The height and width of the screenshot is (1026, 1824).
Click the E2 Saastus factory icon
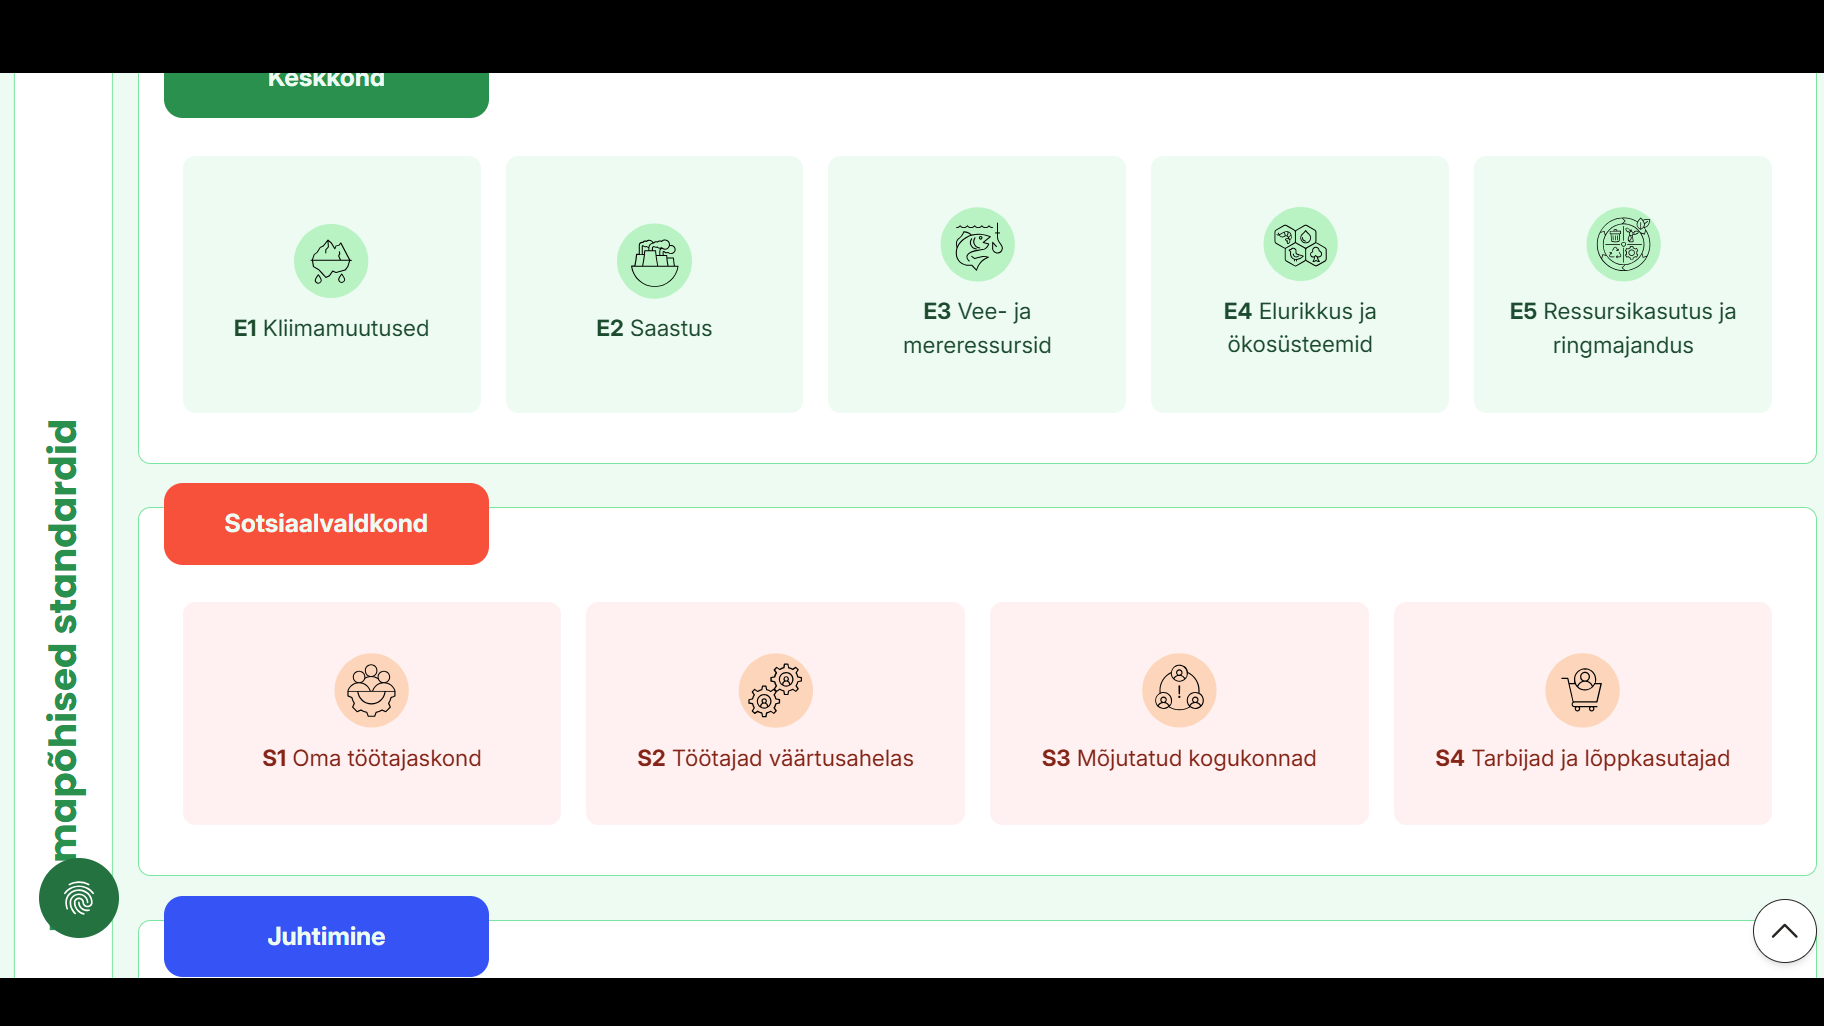pos(654,261)
